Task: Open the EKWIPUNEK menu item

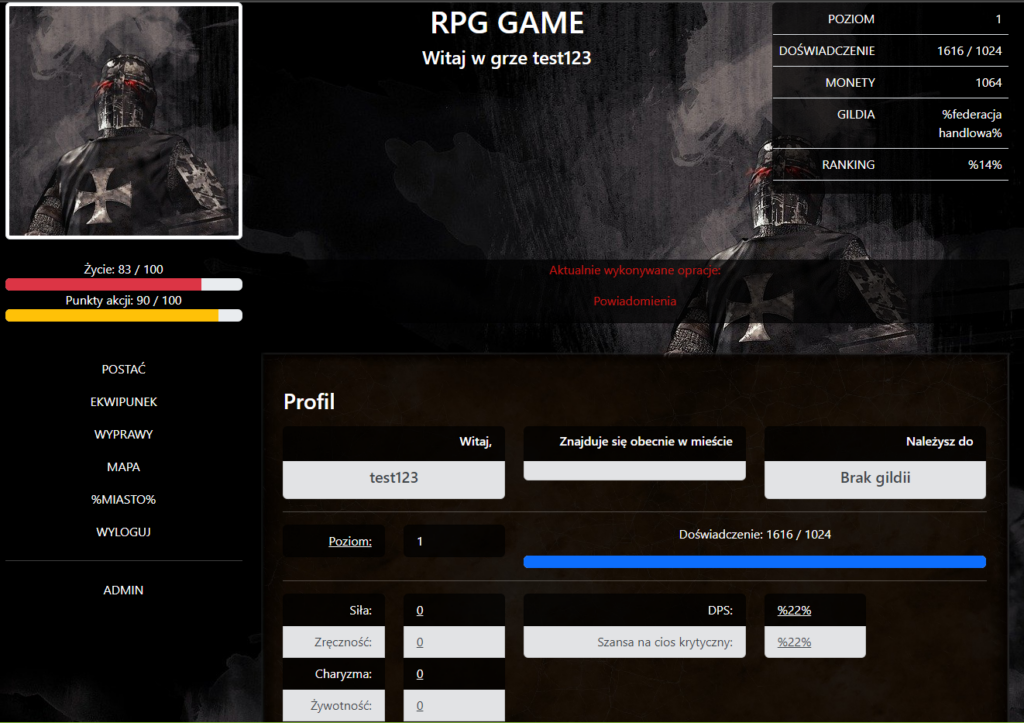Action: pyautogui.click(x=124, y=402)
